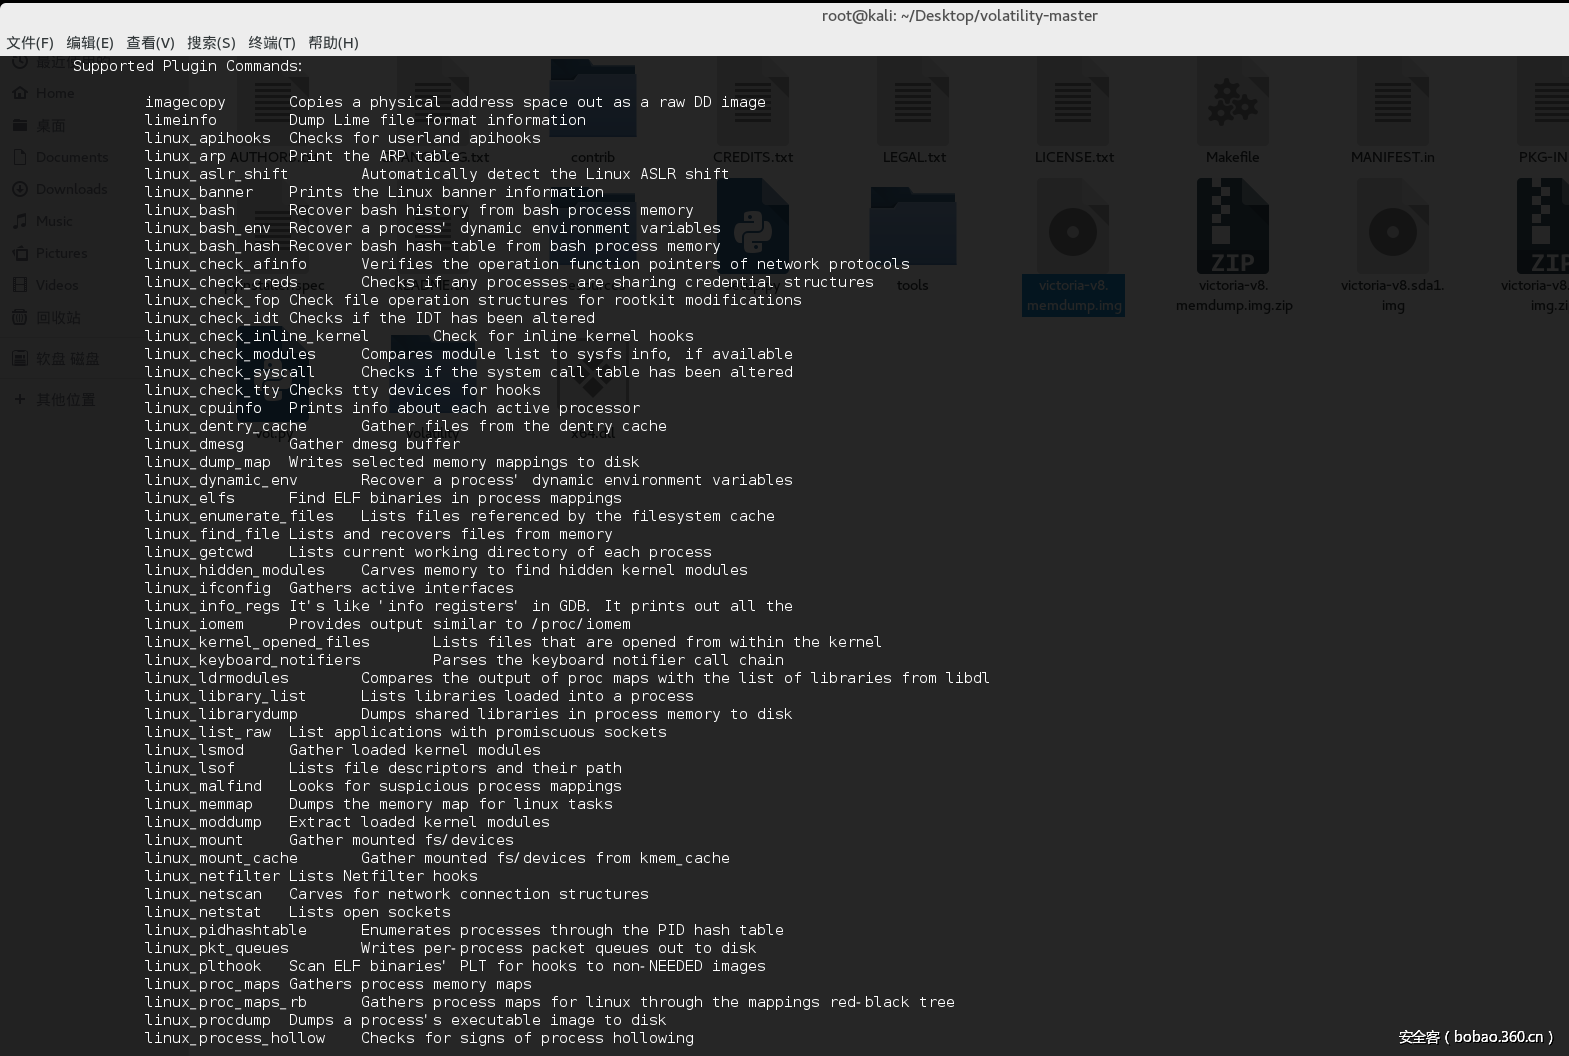Viewport: 1569px width, 1056px height.
Task: Select the Makefile gear file icon
Action: coord(1232,105)
